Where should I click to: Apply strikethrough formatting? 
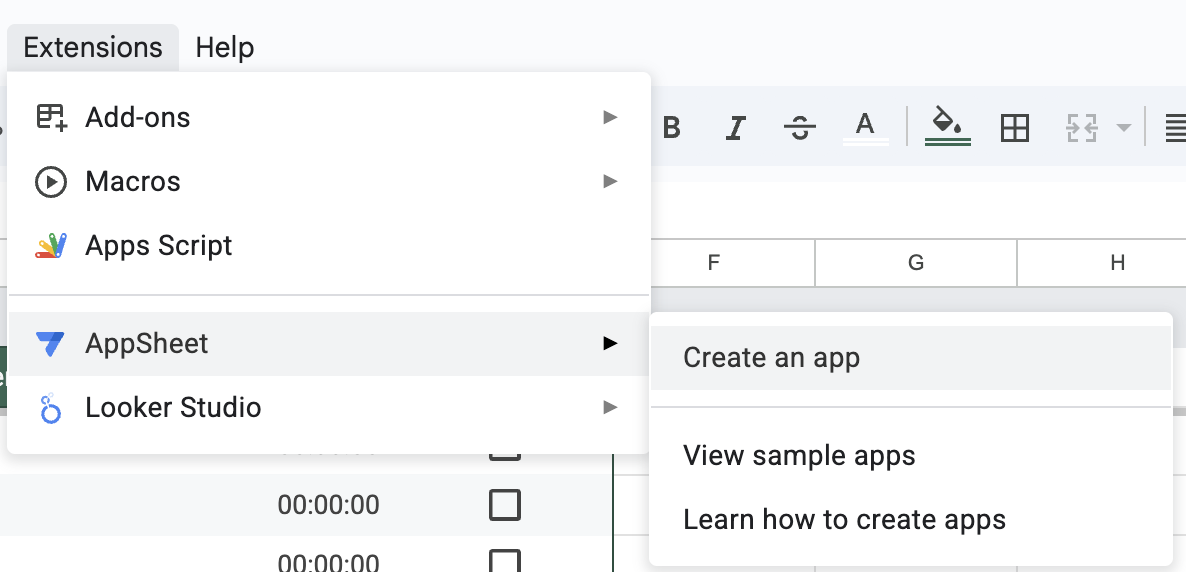[x=800, y=128]
